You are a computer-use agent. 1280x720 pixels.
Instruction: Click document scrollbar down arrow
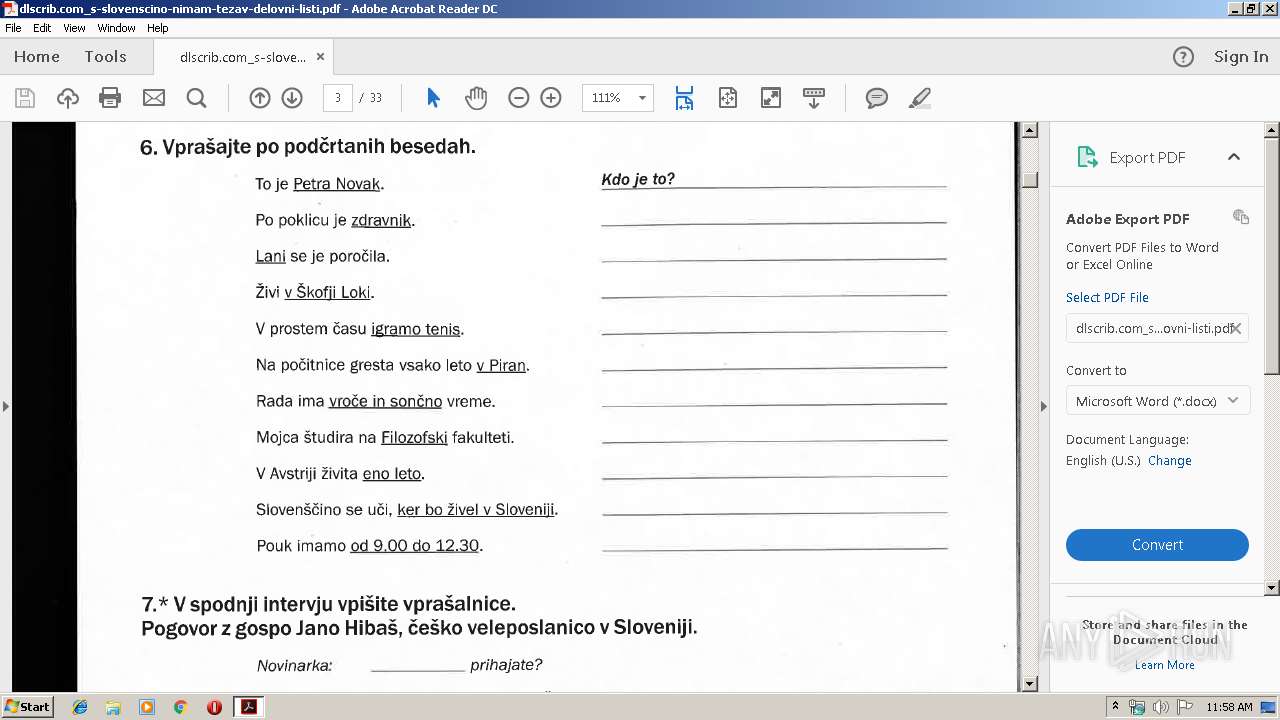point(1029,684)
